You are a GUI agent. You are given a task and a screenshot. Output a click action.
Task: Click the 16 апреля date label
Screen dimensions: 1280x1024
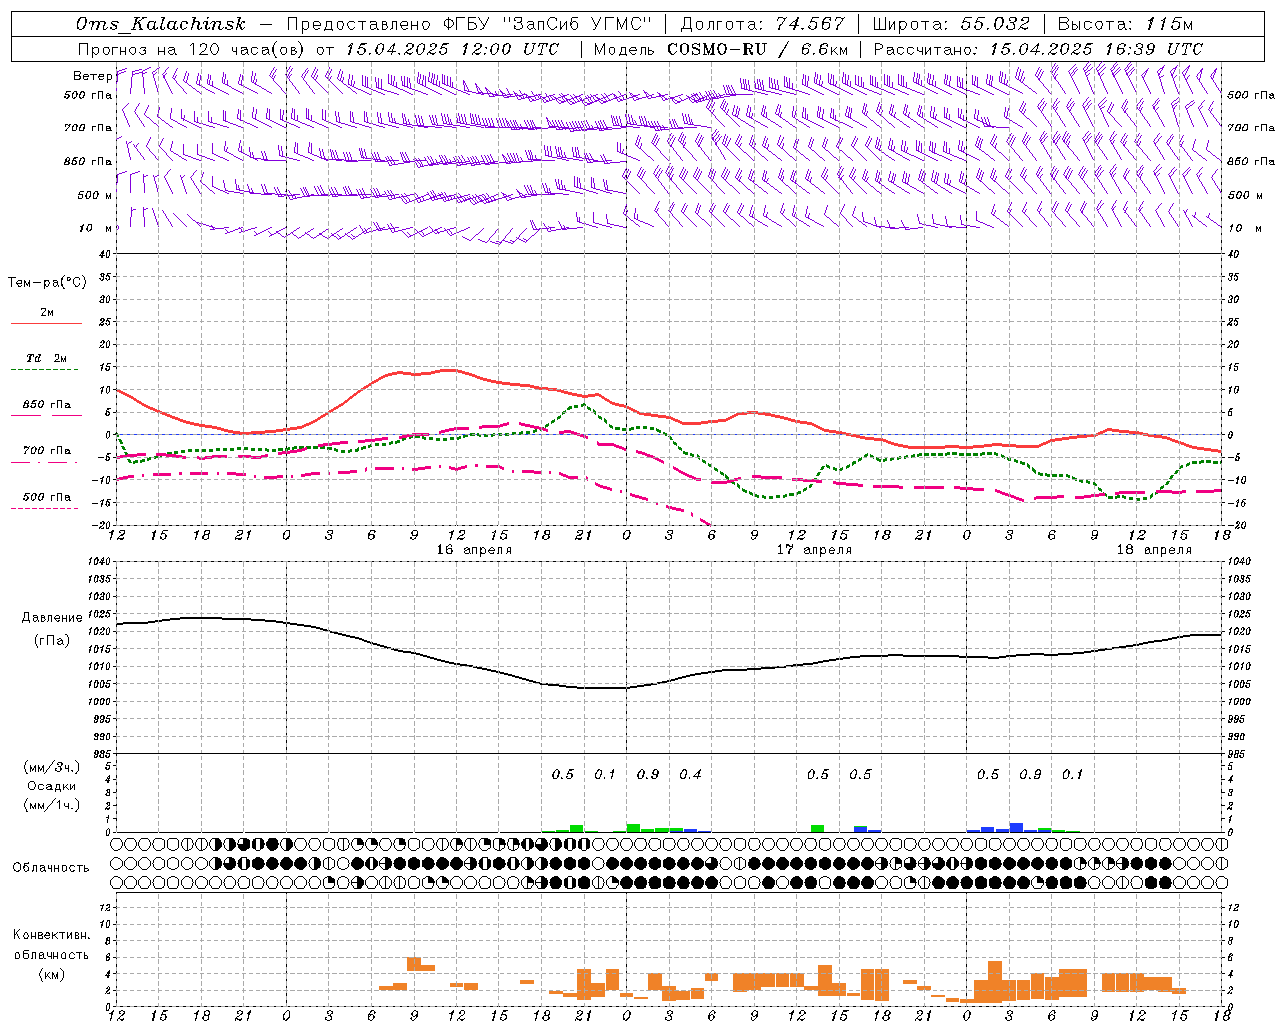point(474,550)
